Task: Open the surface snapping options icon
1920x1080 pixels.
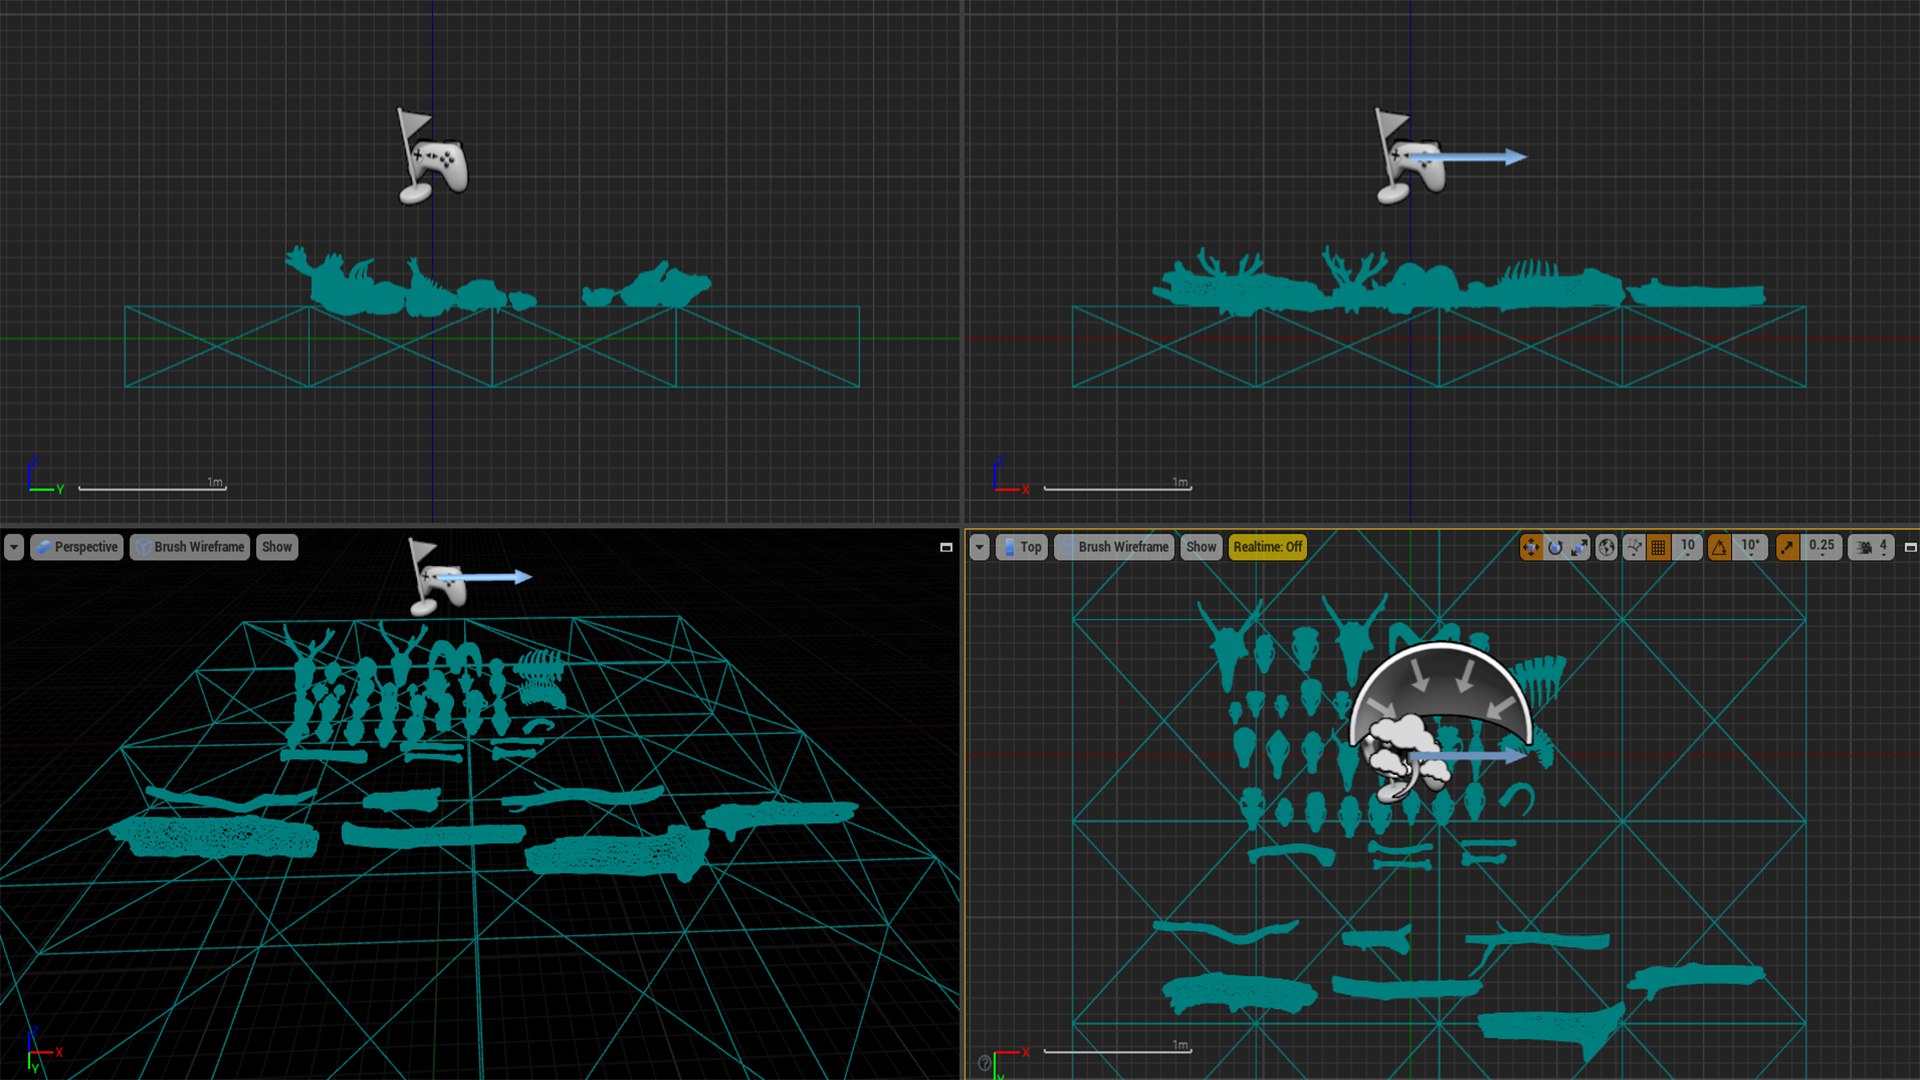Action: pos(1634,547)
